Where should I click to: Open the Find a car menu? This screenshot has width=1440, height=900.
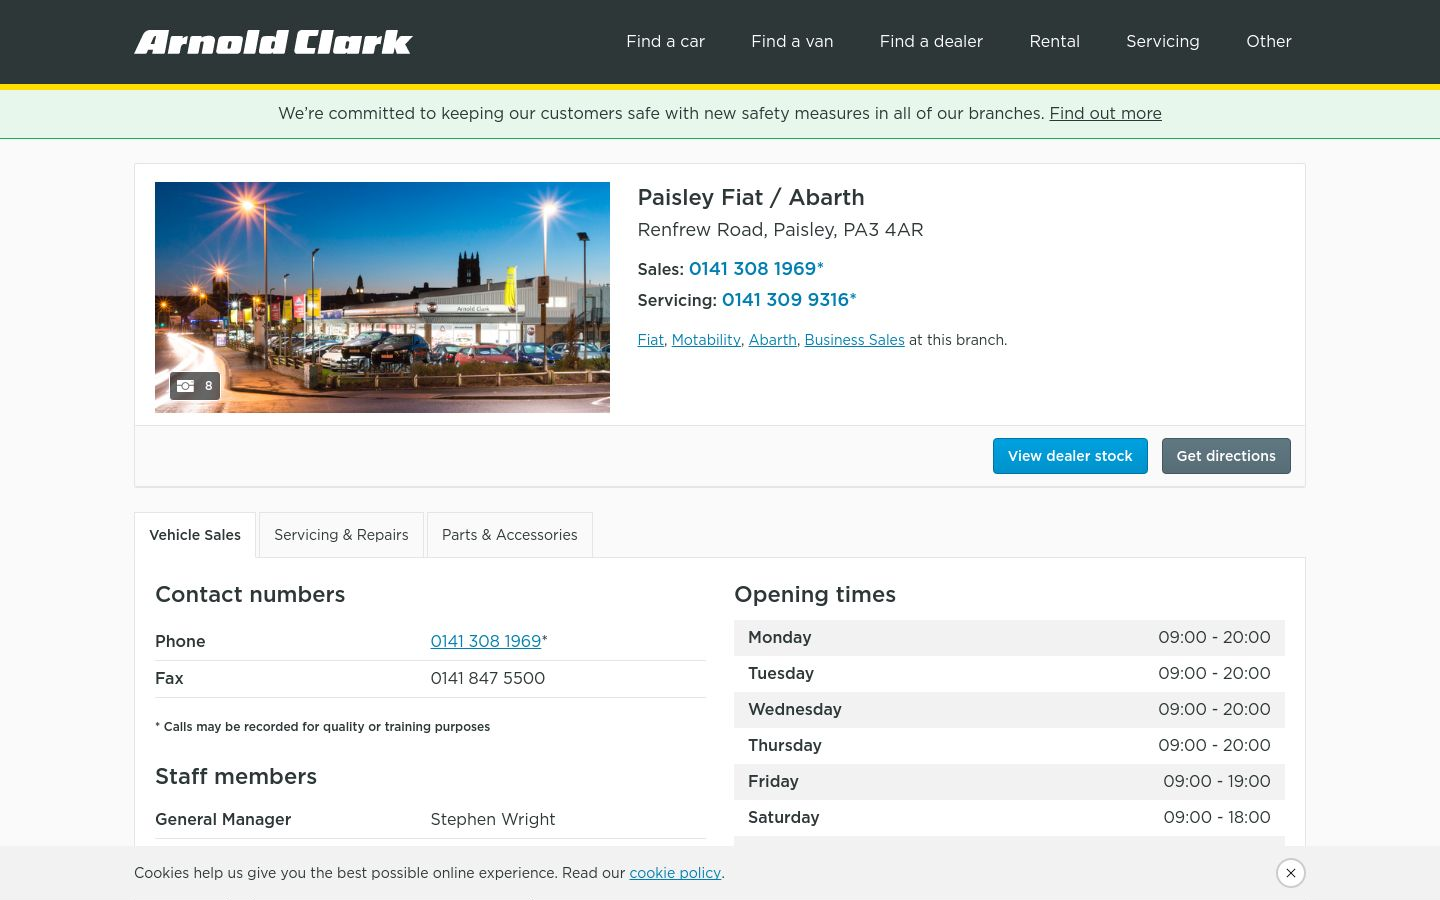coord(665,41)
